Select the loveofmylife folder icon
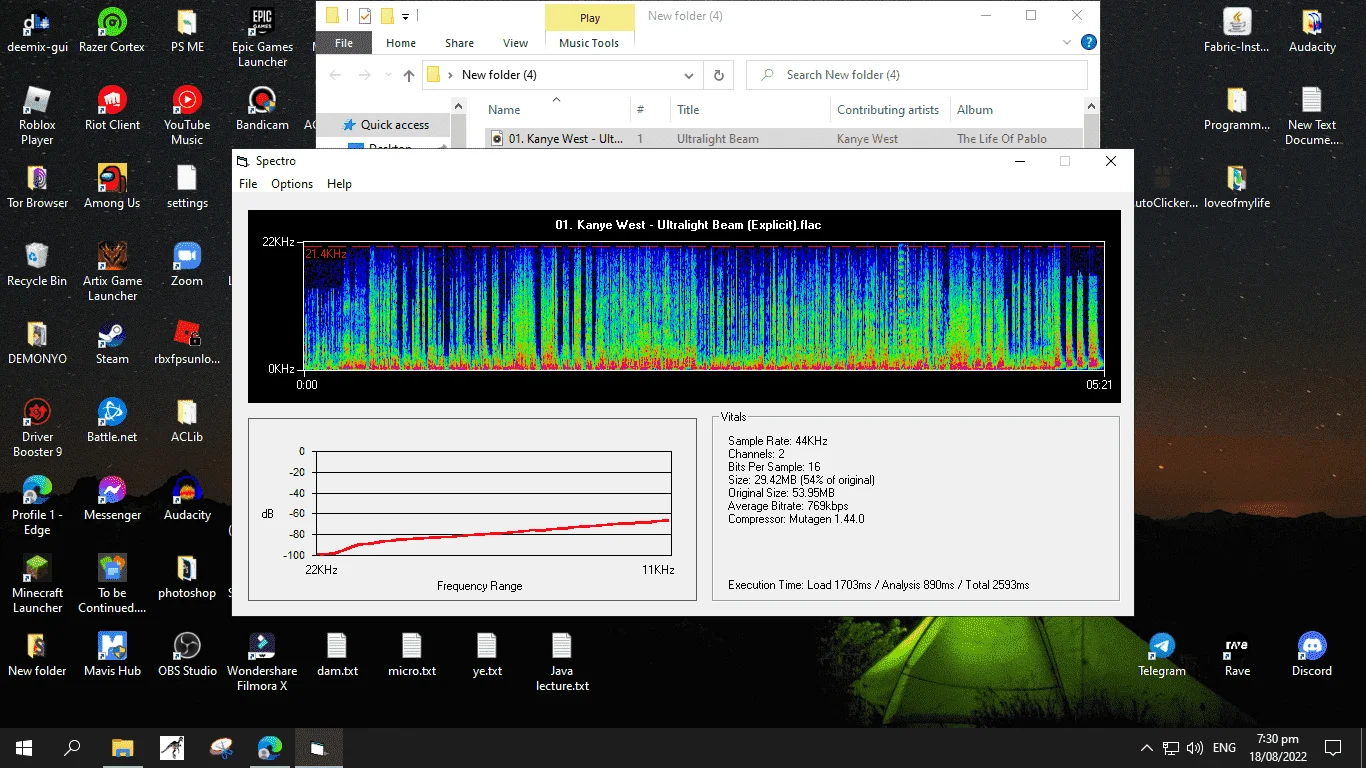Image resolution: width=1366 pixels, height=768 pixels. coord(1237,186)
